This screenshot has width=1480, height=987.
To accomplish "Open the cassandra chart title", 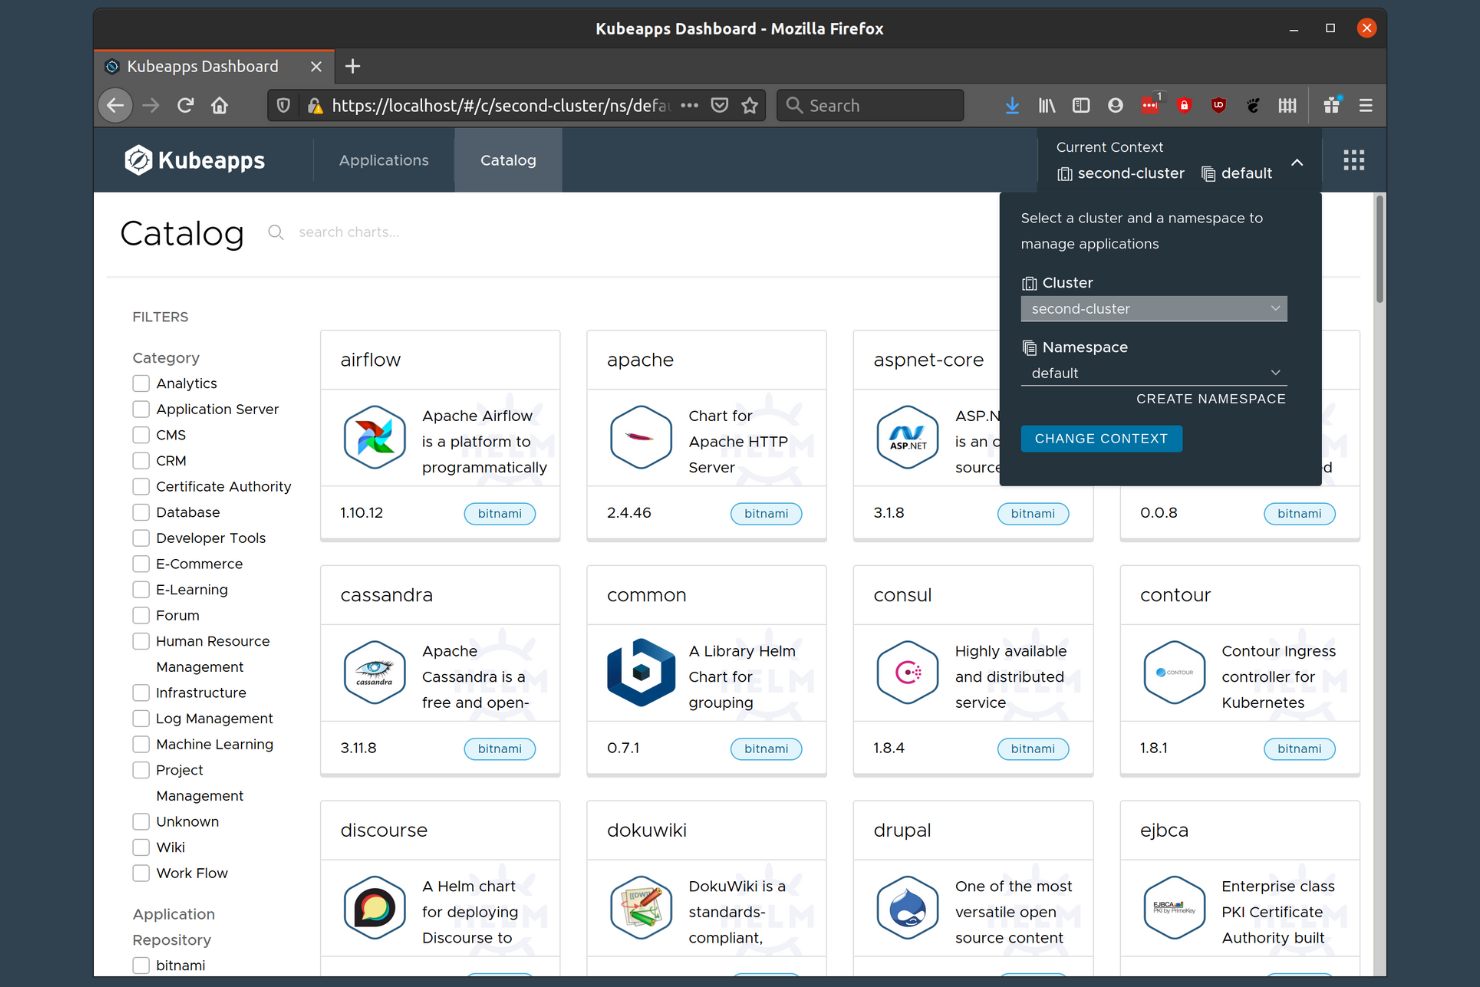I will [386, 595].
